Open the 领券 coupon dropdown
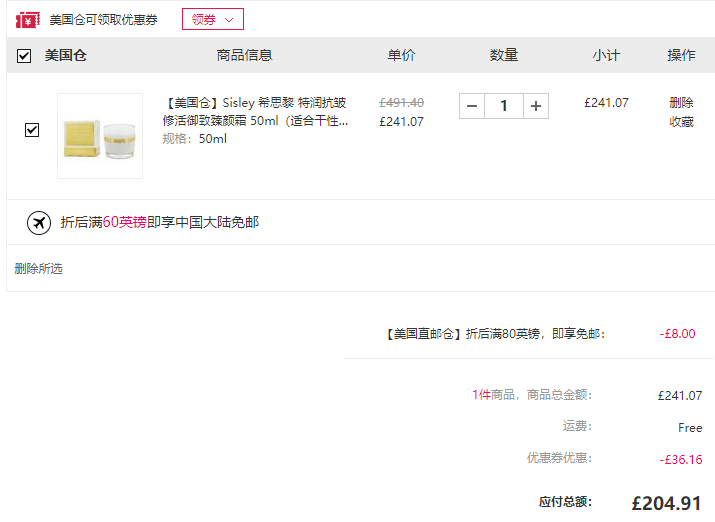 click(212, 19)
